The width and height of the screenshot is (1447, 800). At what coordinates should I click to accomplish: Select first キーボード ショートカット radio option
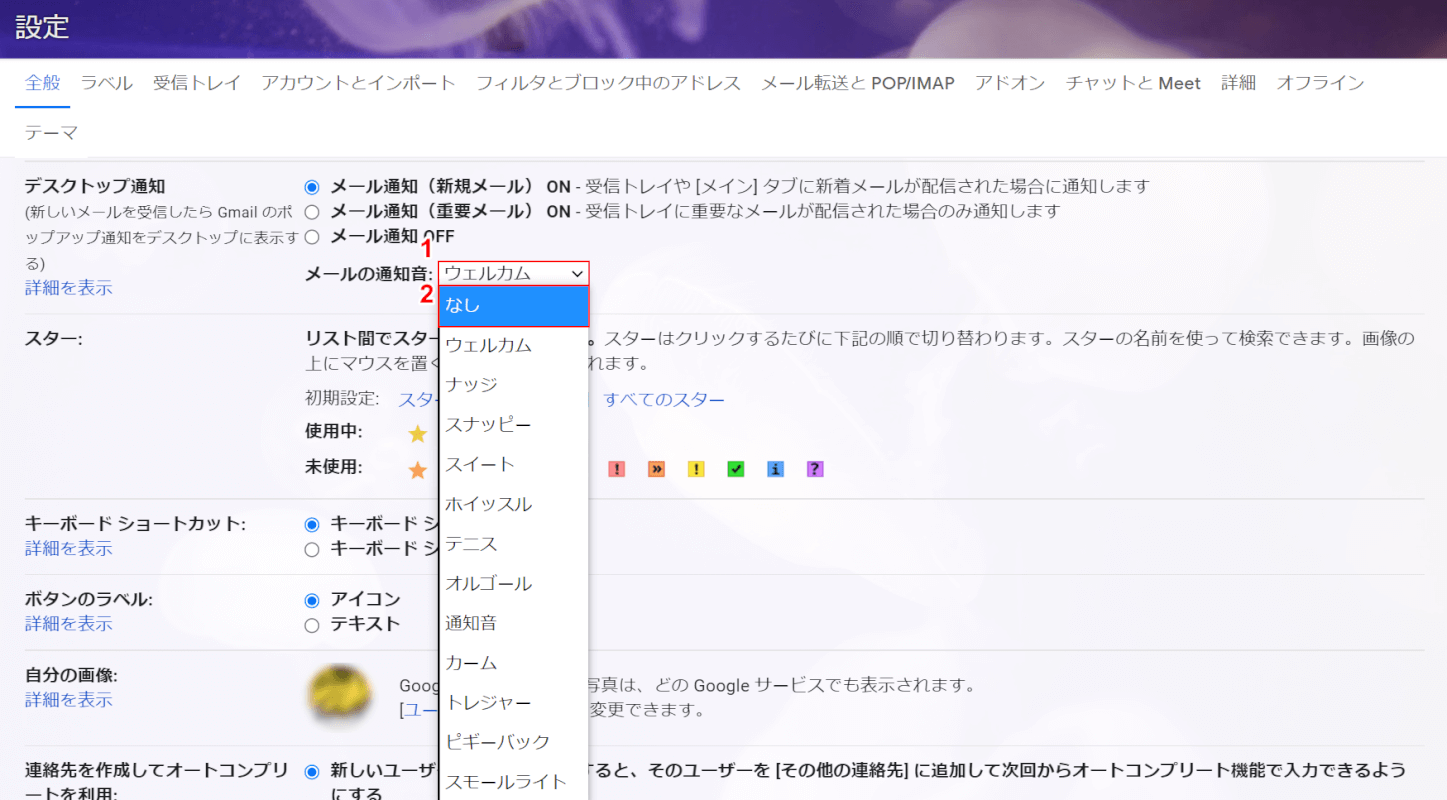coord(312,524)
